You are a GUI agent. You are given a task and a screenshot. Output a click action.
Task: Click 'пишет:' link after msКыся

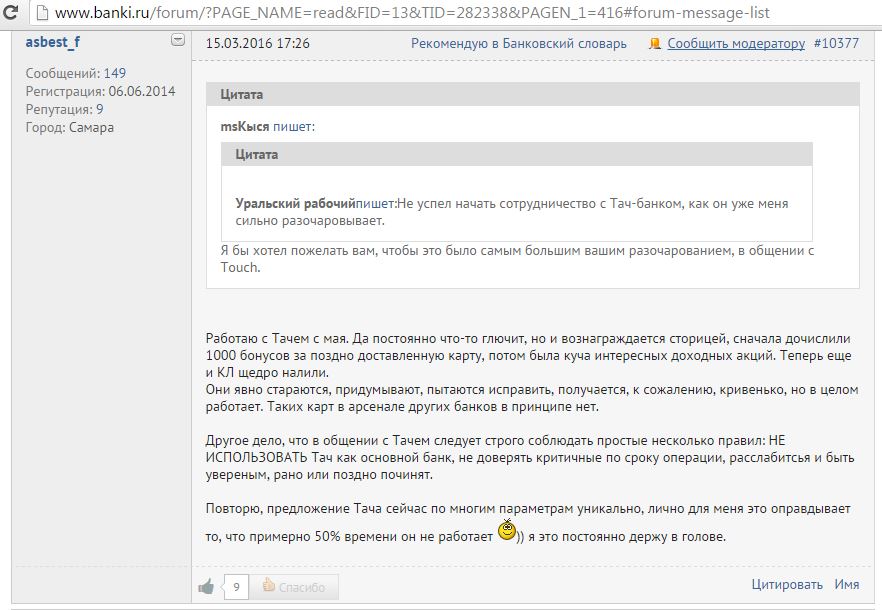tap(294, 127)
